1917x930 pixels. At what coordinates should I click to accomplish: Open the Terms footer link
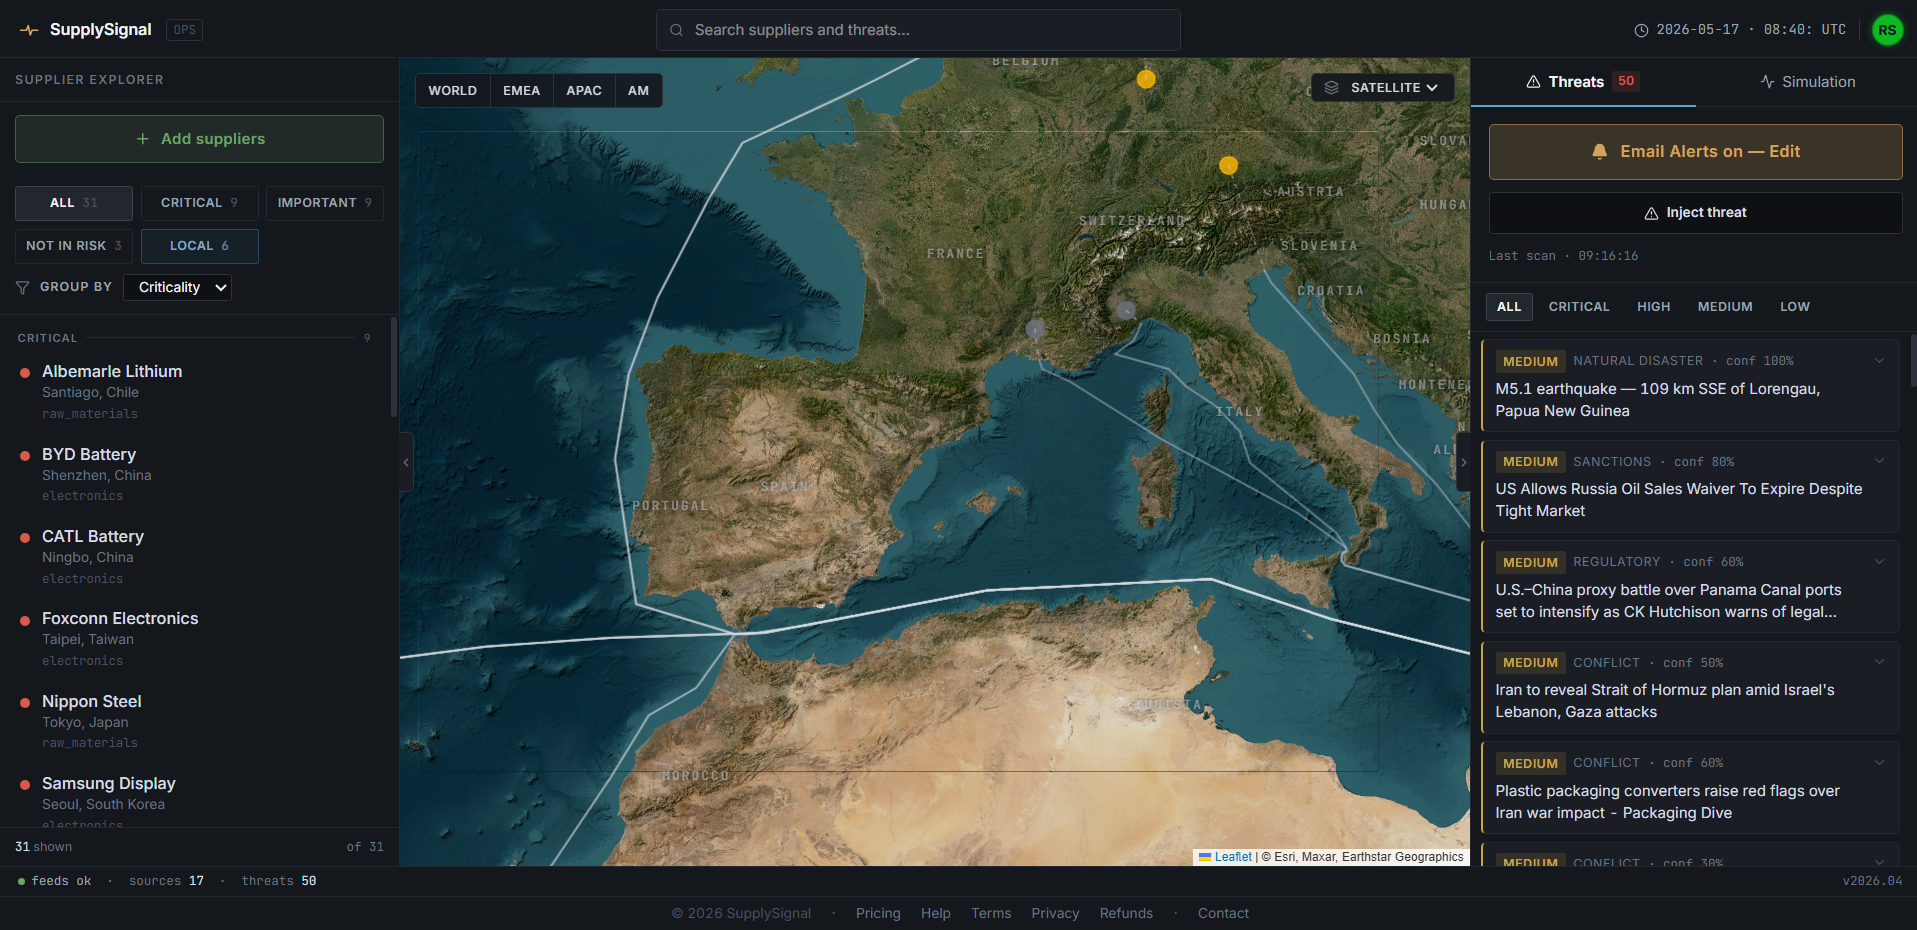[x=991, y=914]
